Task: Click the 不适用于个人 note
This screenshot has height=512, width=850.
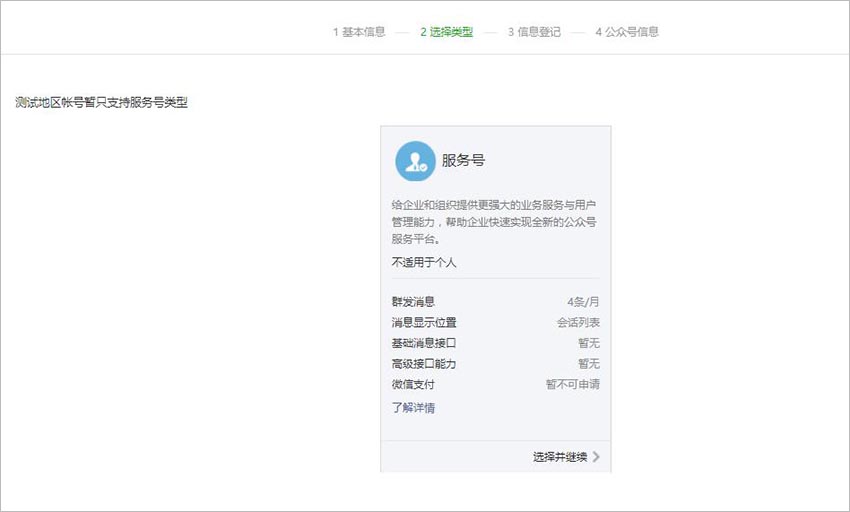Action: (x=424, y=263)
